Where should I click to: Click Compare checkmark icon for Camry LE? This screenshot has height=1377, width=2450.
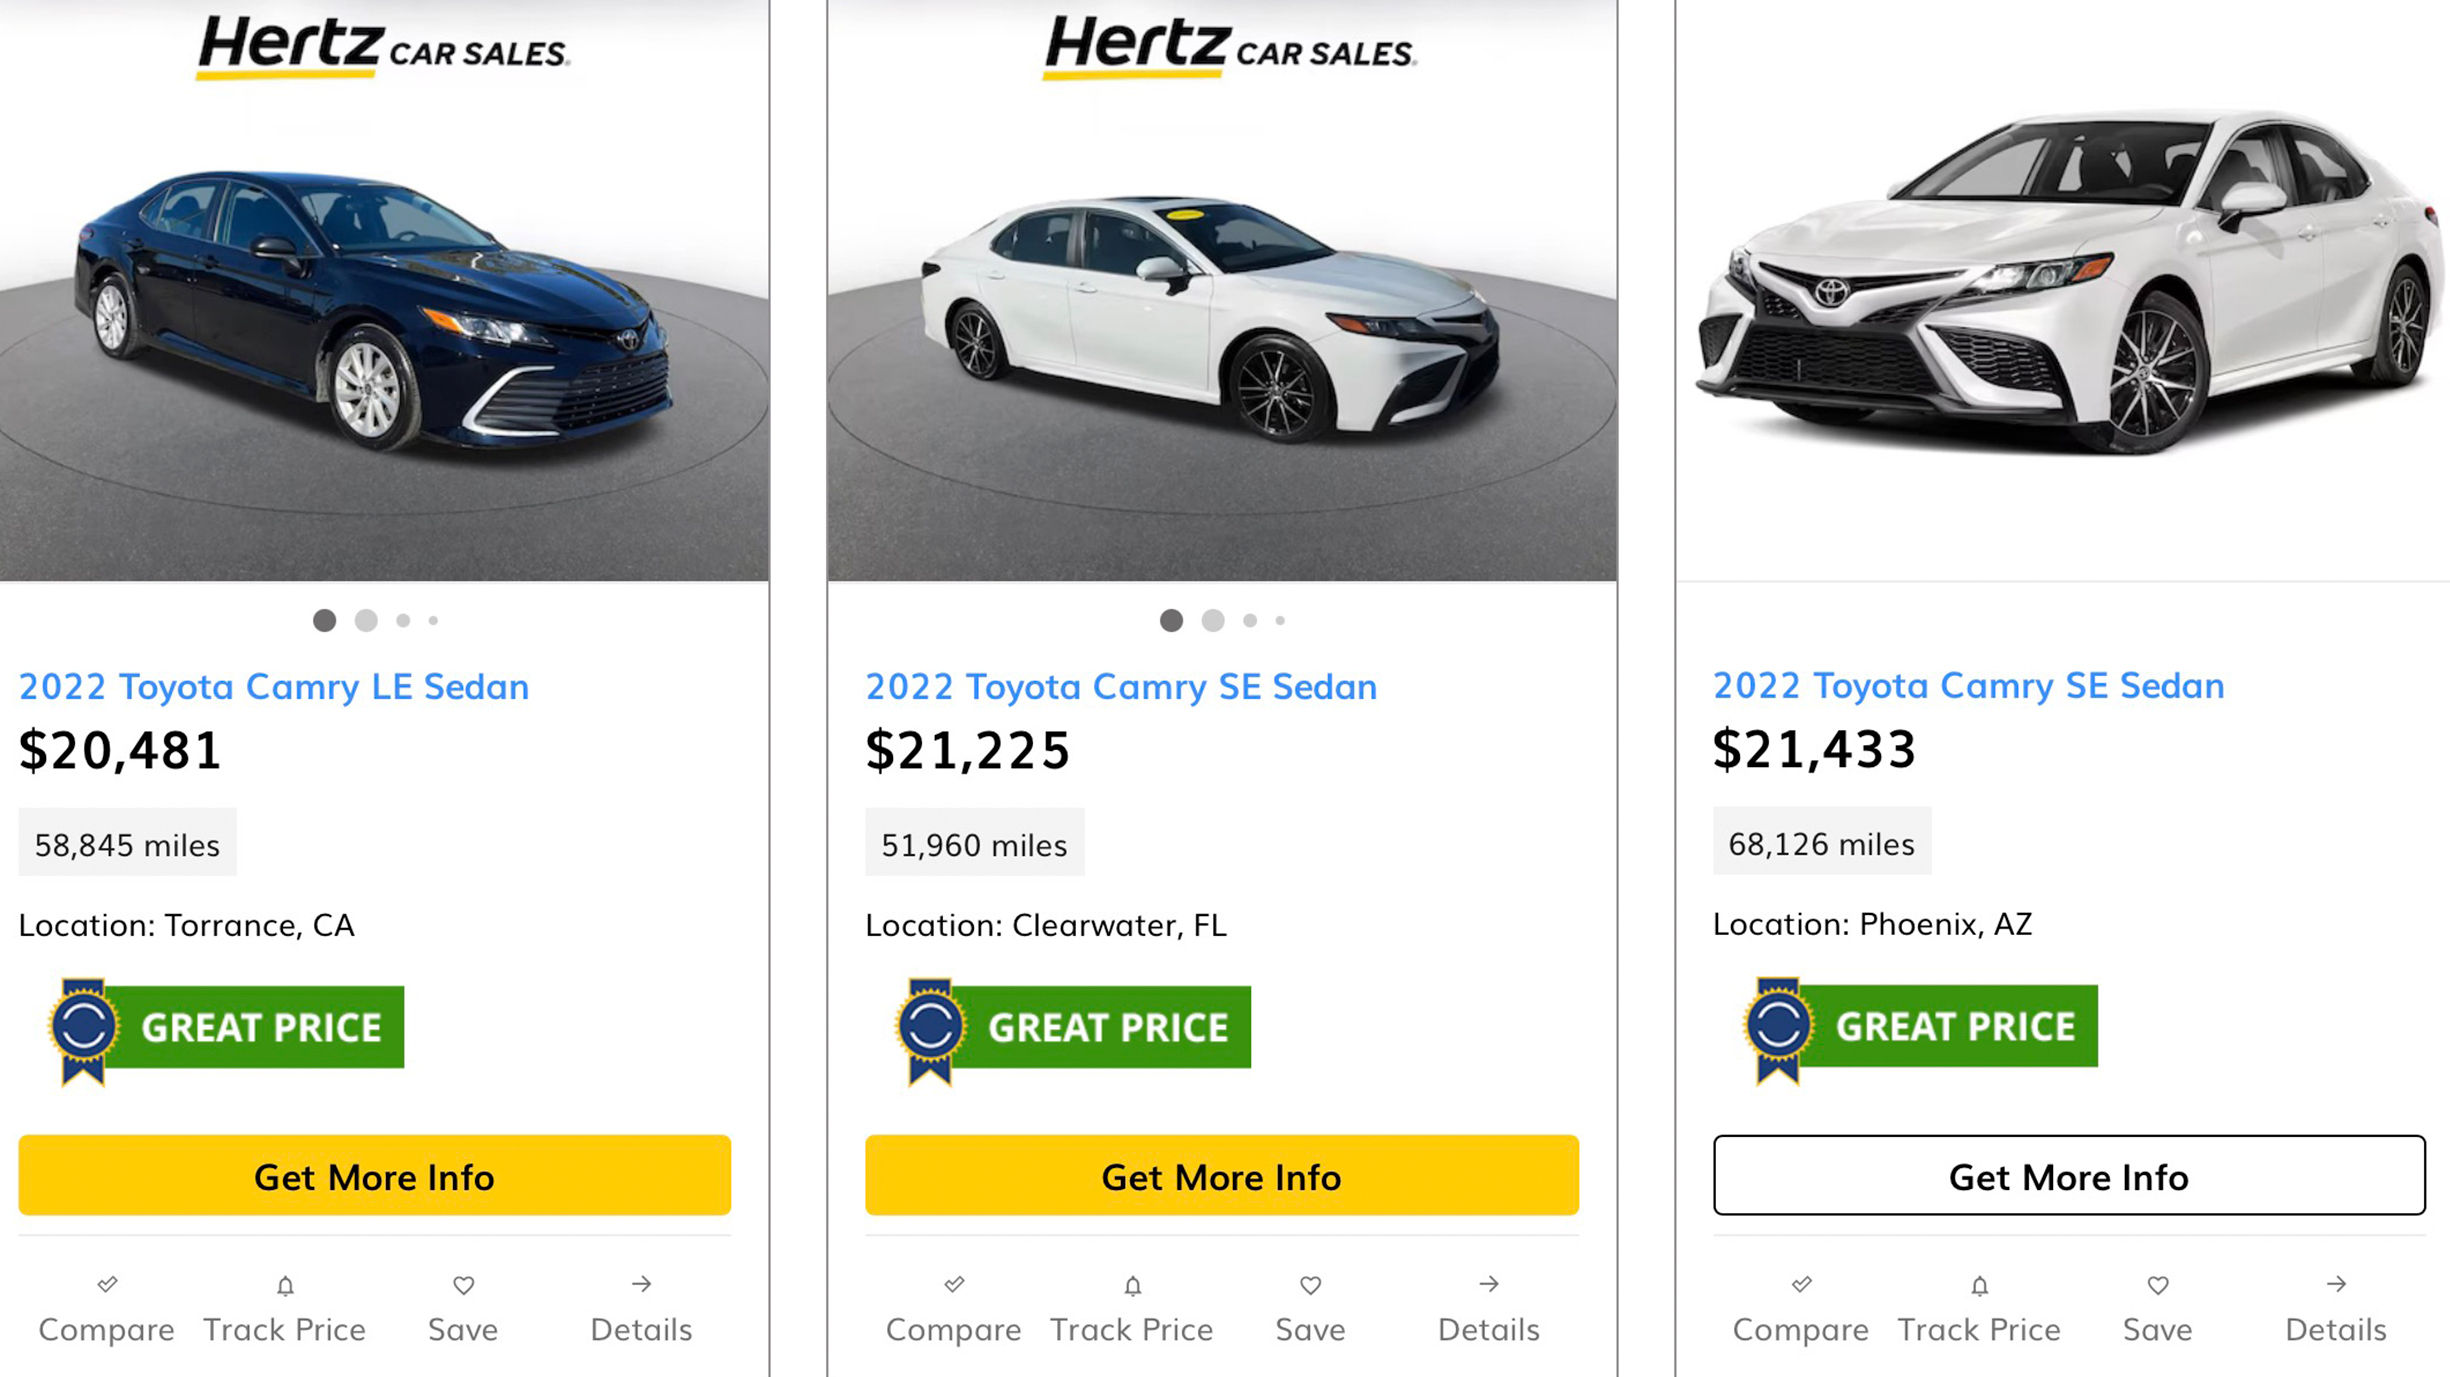pos(107,1285)
